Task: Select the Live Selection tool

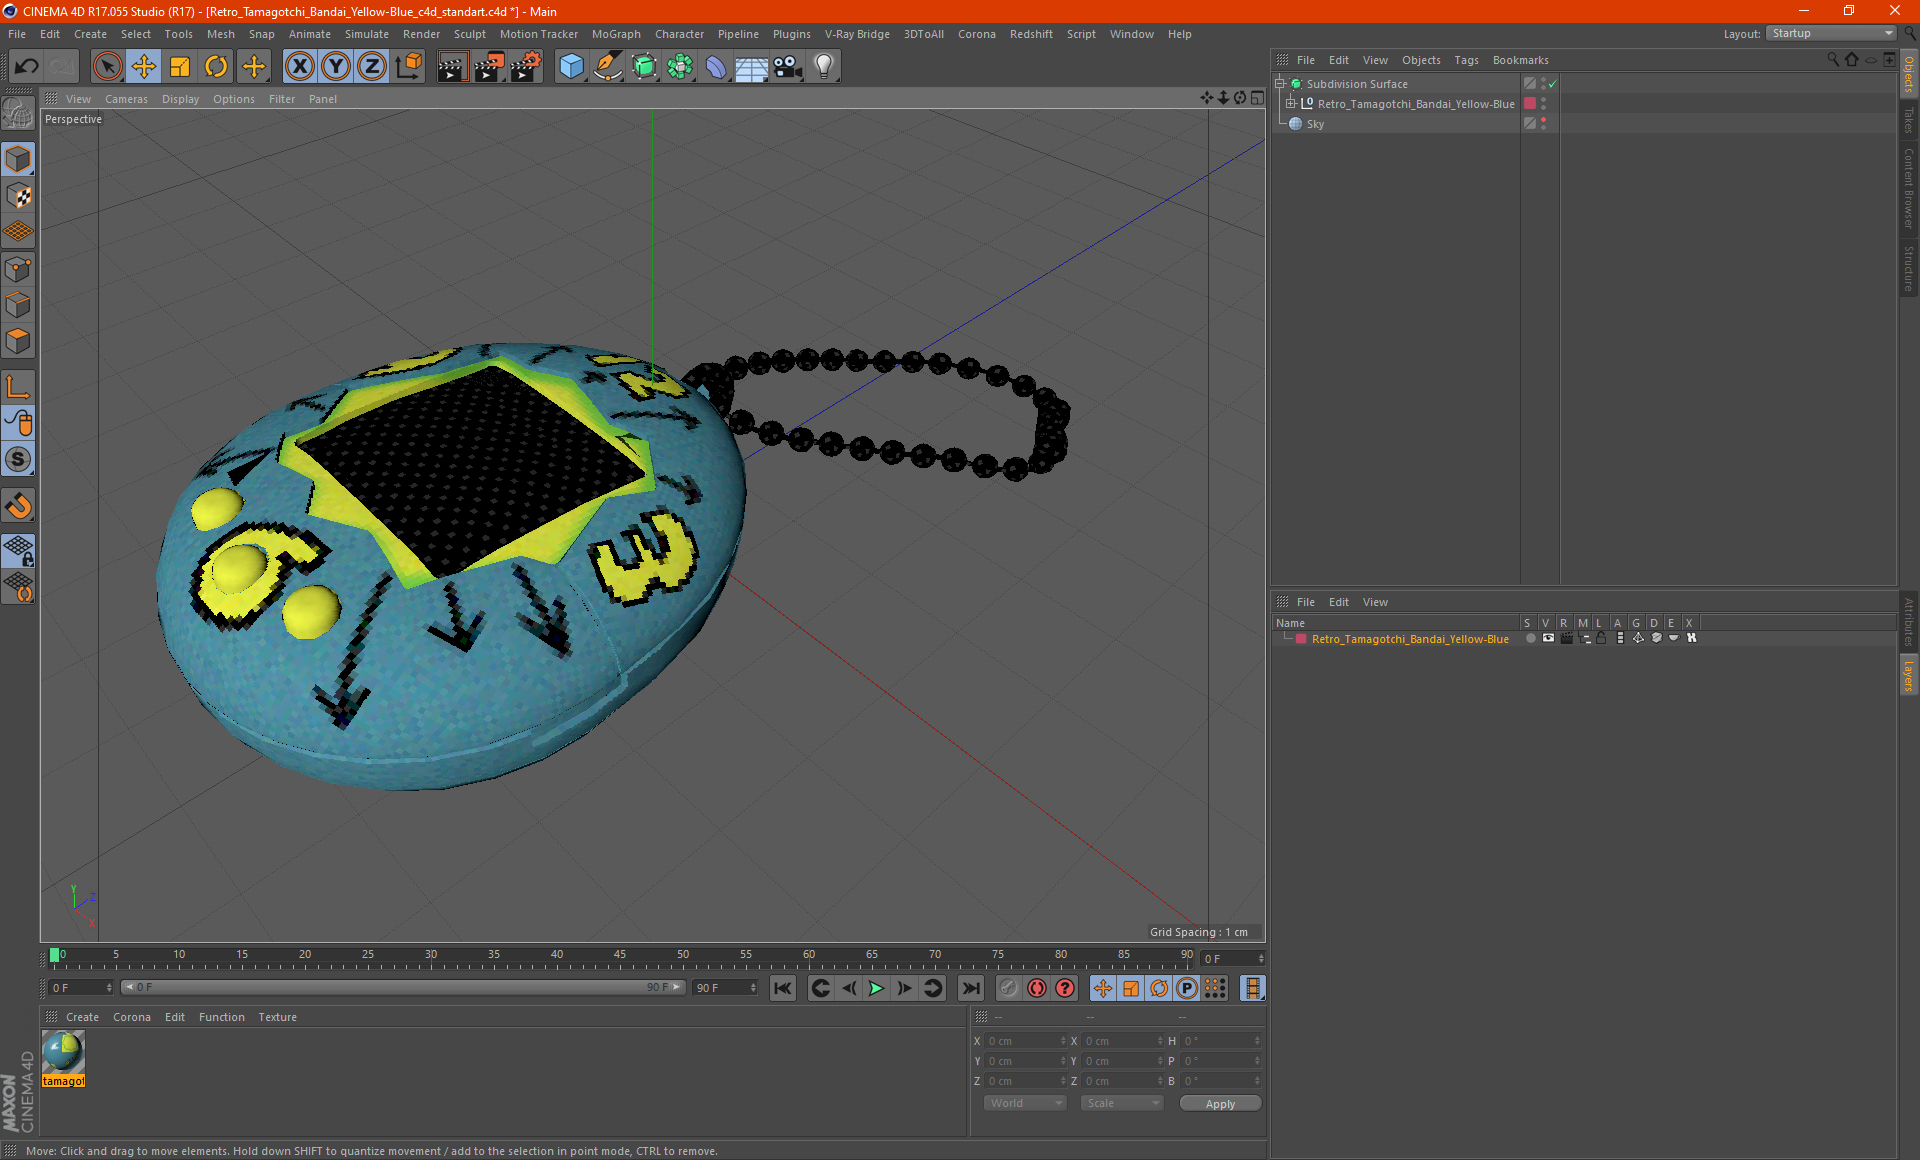Action: (x=107, y=67)
